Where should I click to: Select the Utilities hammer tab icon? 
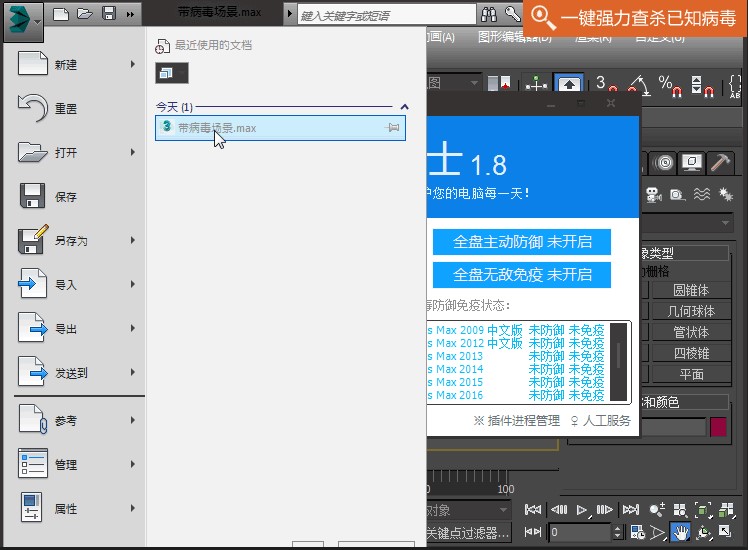719,162
